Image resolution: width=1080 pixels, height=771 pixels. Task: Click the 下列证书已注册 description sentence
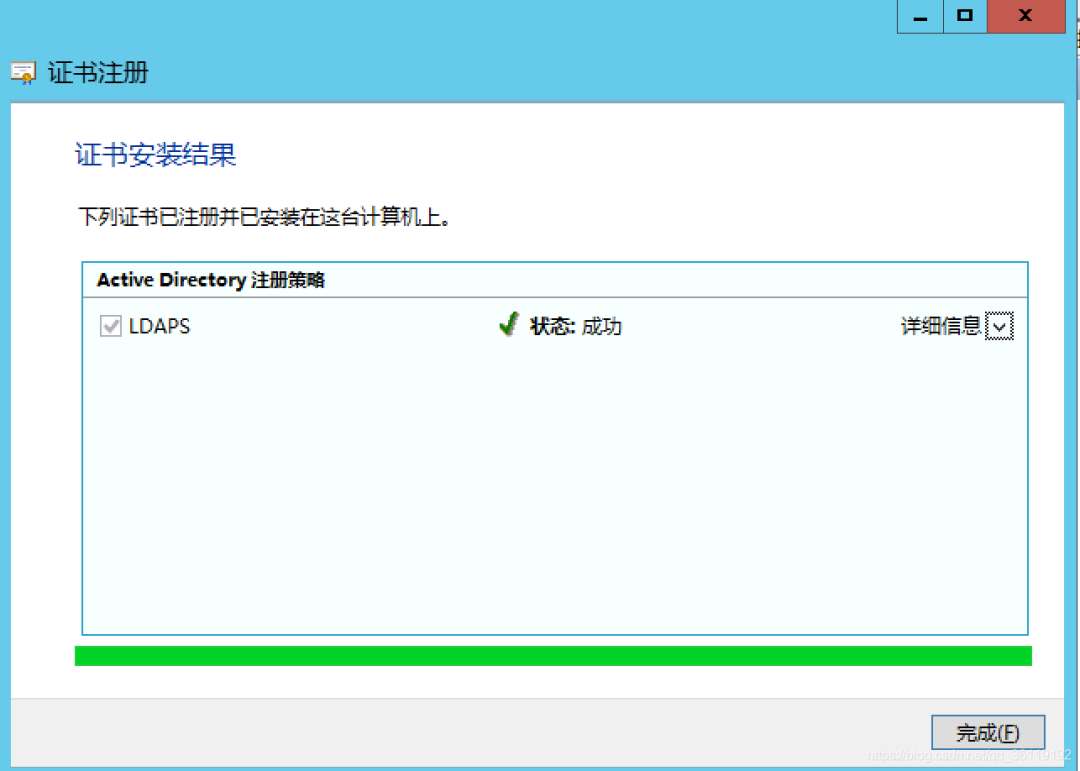coord(264,217)
